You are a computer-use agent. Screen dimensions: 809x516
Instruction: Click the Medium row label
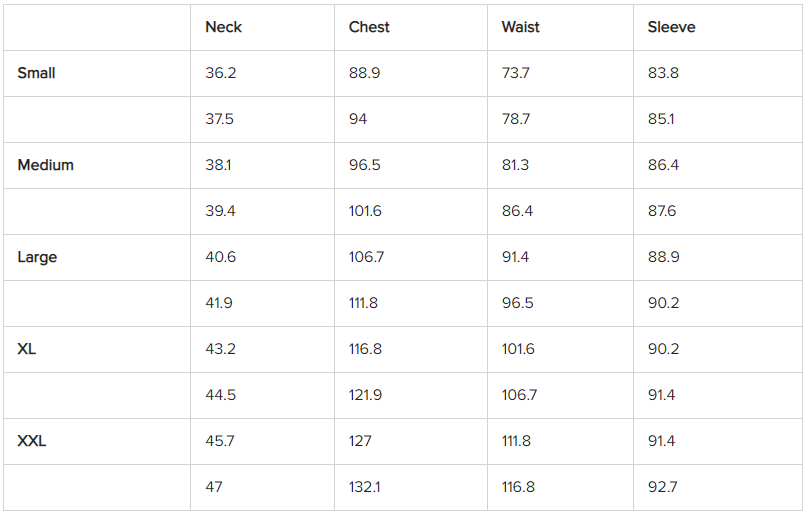pos(46,165)
